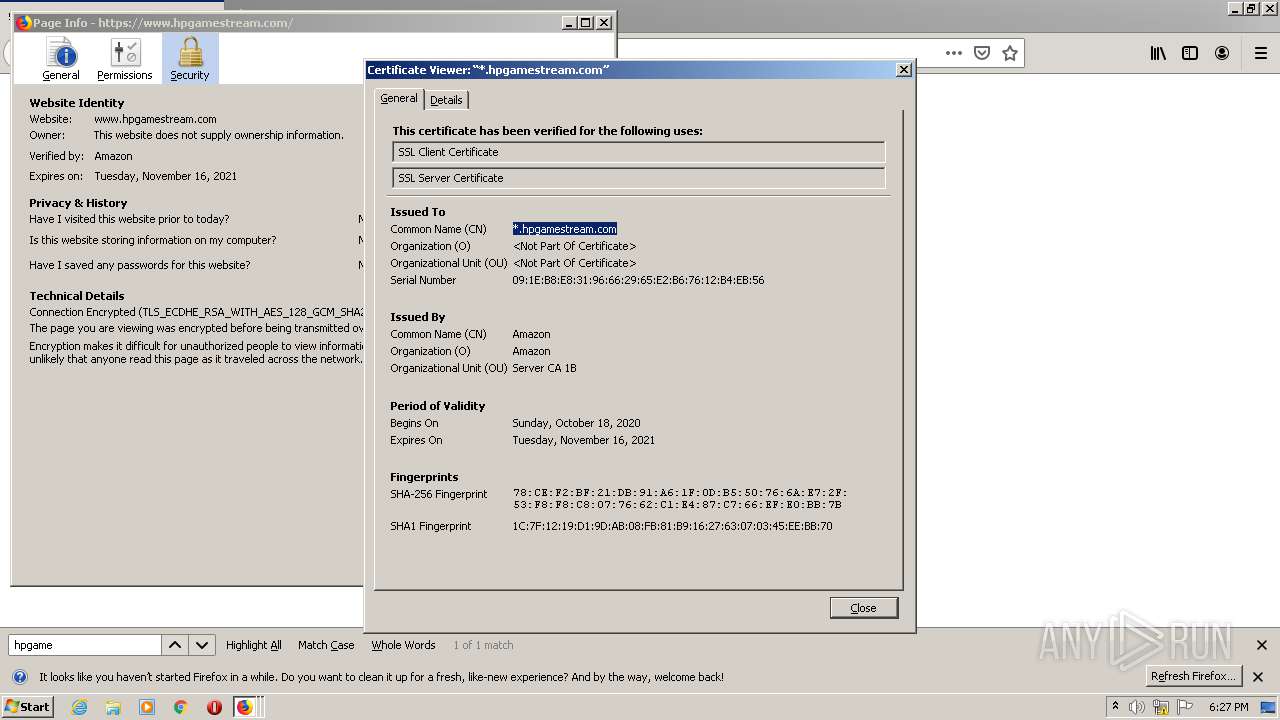The height and width of the screenshot is (720, 1280).
Task: Launch Internet Explorer from taskbar
Action: [x=79, y=707]
